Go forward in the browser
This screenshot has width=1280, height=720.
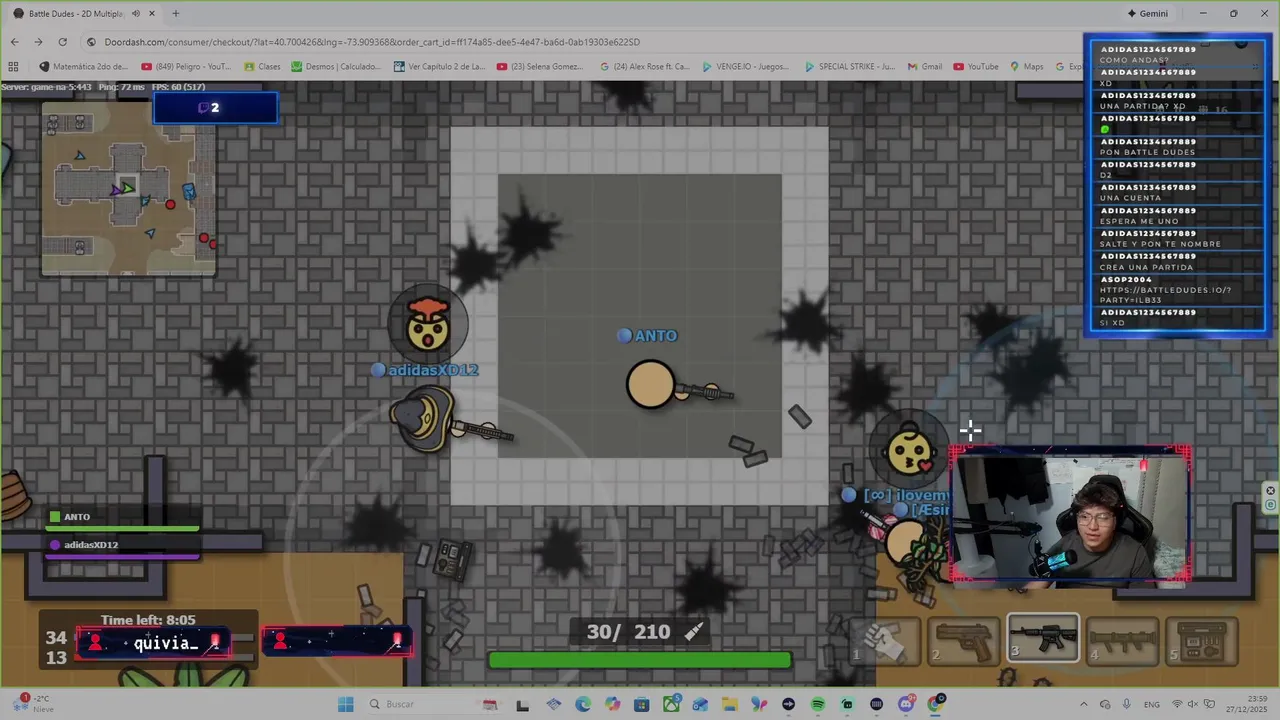[38, 42]
